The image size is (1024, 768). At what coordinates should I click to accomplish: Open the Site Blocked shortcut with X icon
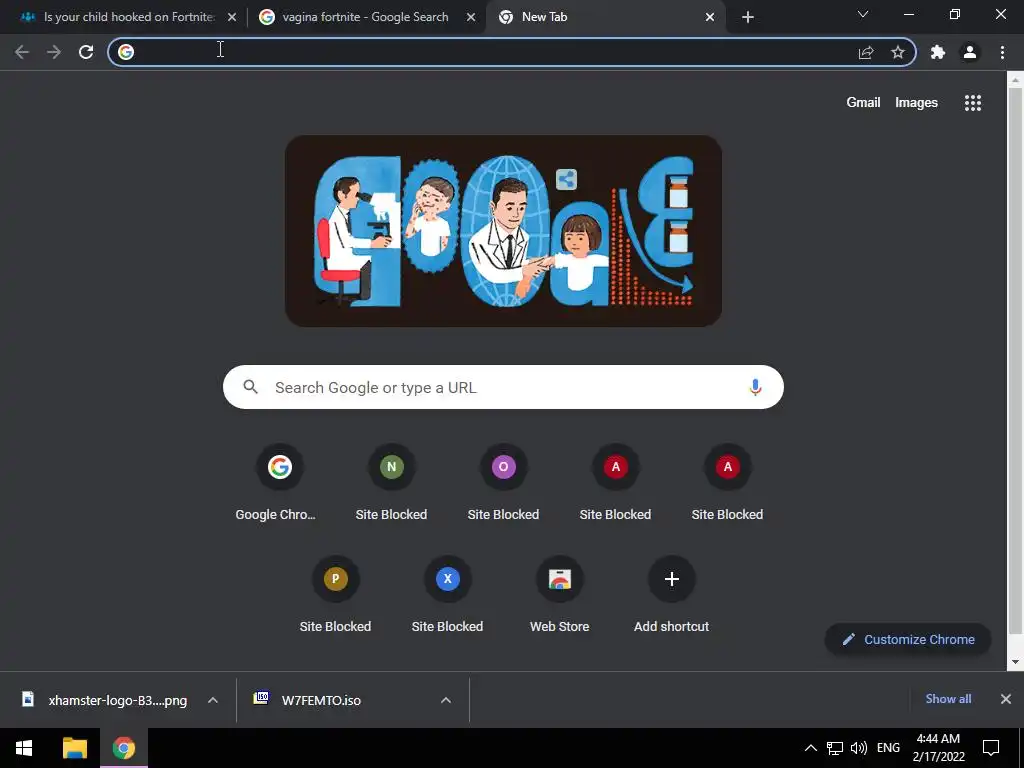coord(447,595)
